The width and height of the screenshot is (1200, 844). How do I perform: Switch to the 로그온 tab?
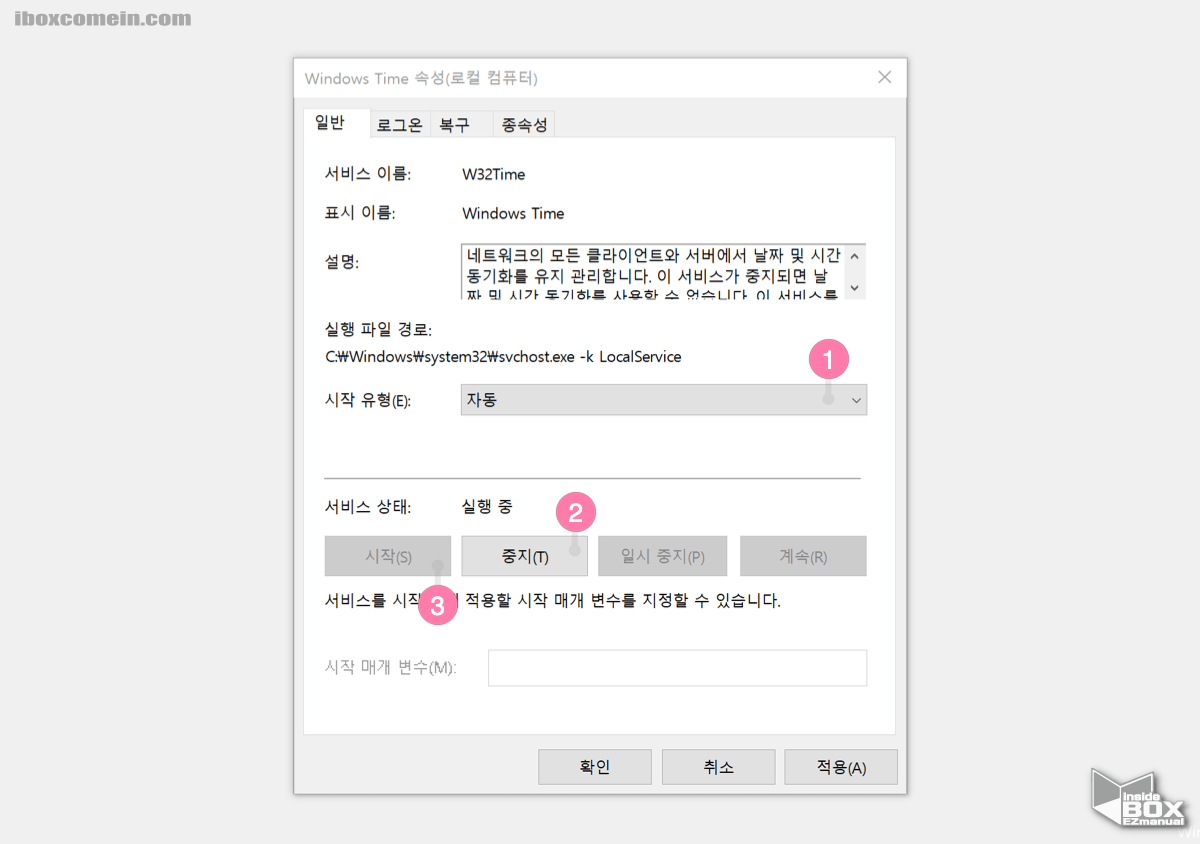(x=399, y=124)
